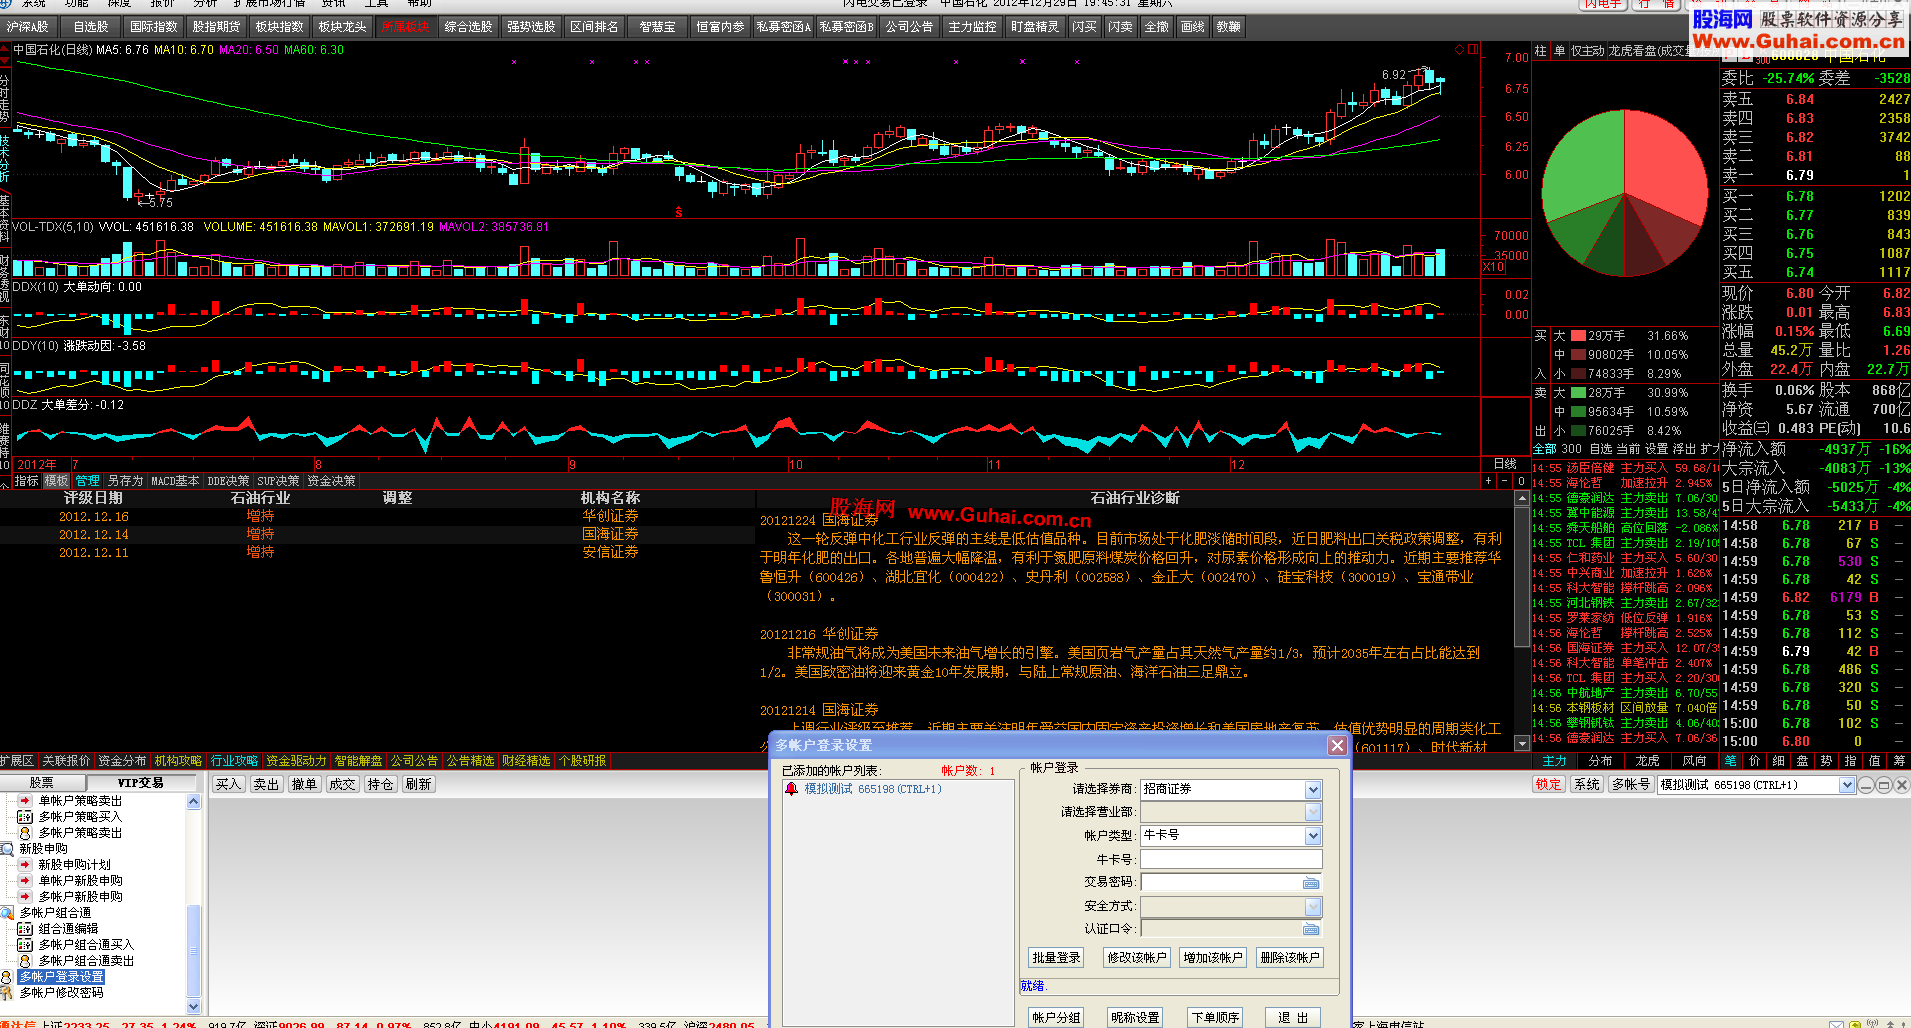Close the 多帐户登录设置 dialog

pos(1337,745)
